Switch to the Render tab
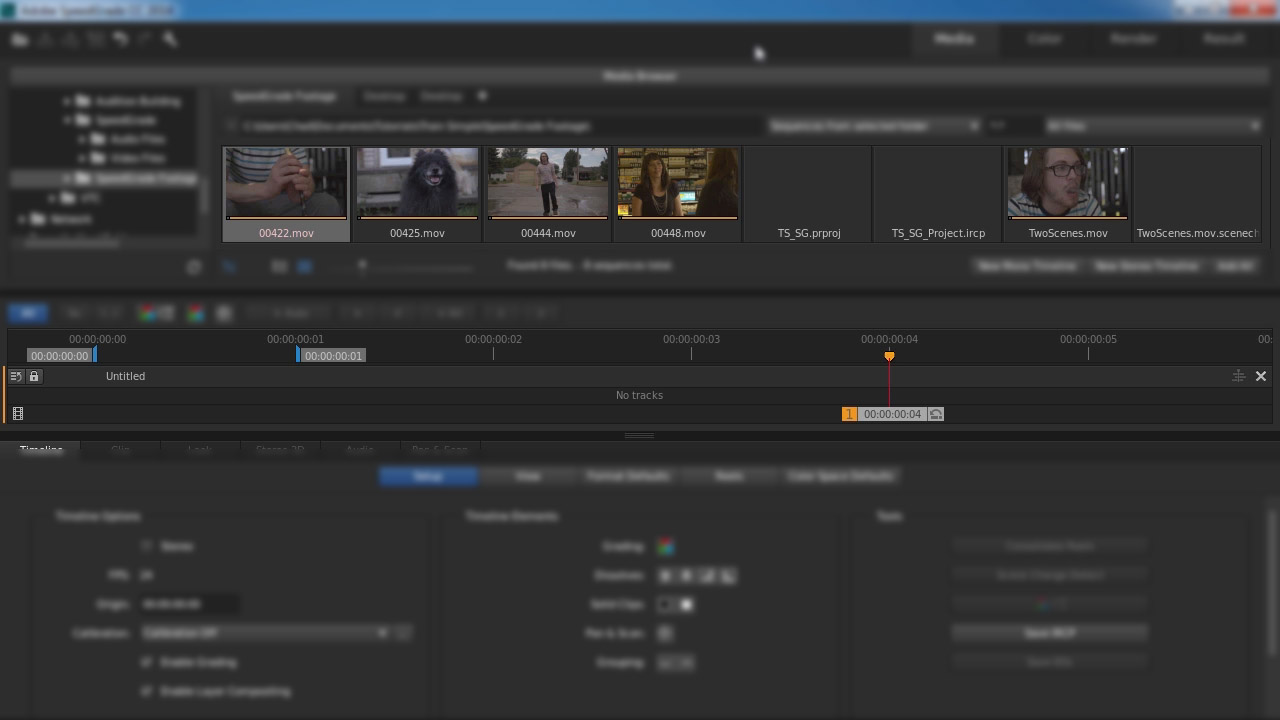Screen dimensions: 1280x720 click(x=1133, y=39)
